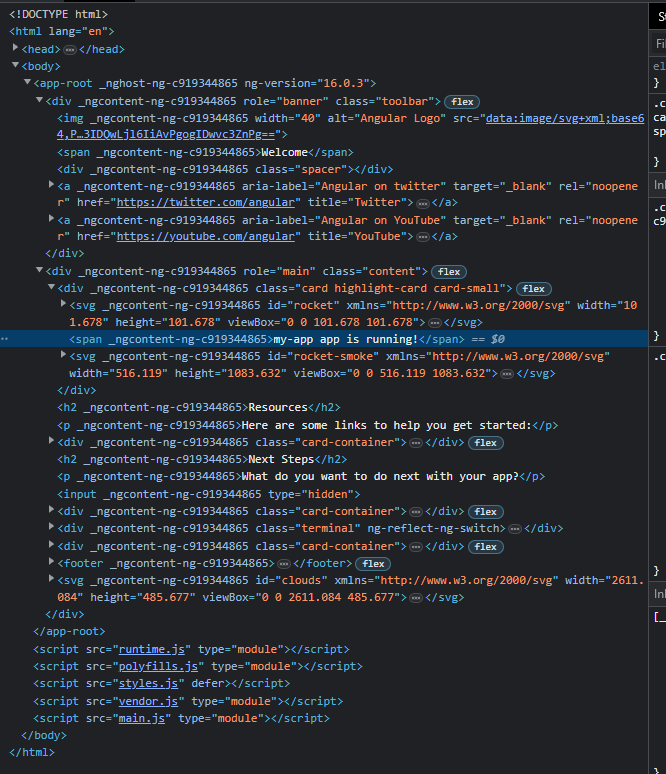Expand the Angular on twitter anchor
This screenshot has width=666, height=774.
(51, 185)
